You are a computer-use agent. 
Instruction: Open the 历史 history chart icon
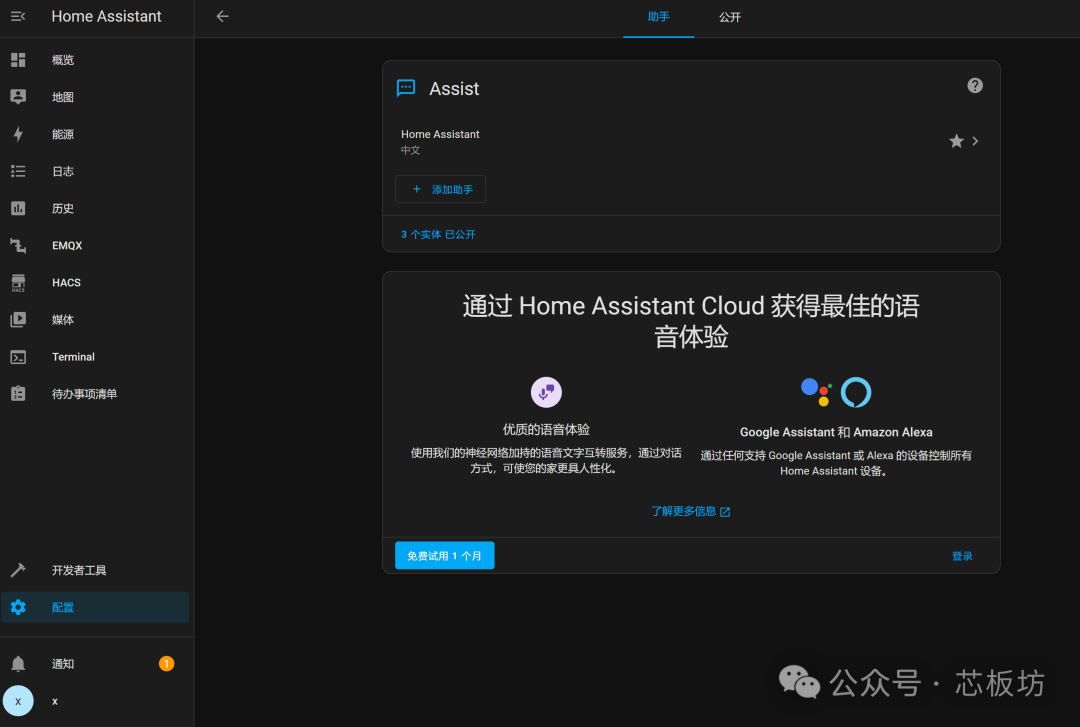[x=18, y=208]
